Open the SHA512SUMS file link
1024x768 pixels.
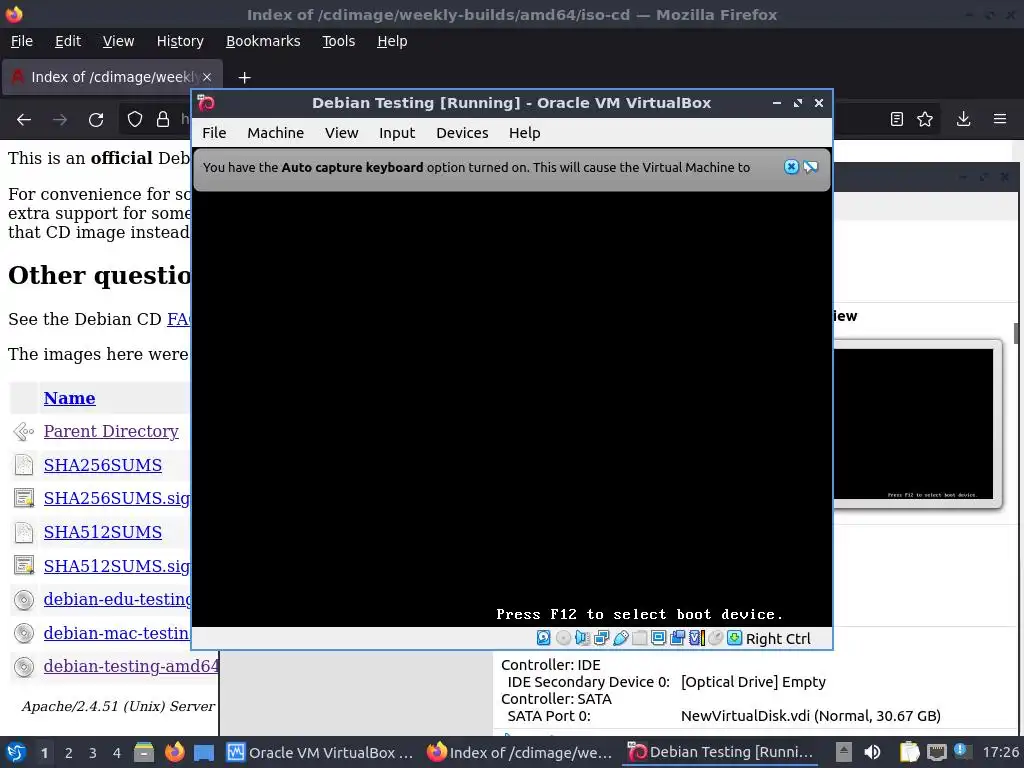tap(103, 532)
